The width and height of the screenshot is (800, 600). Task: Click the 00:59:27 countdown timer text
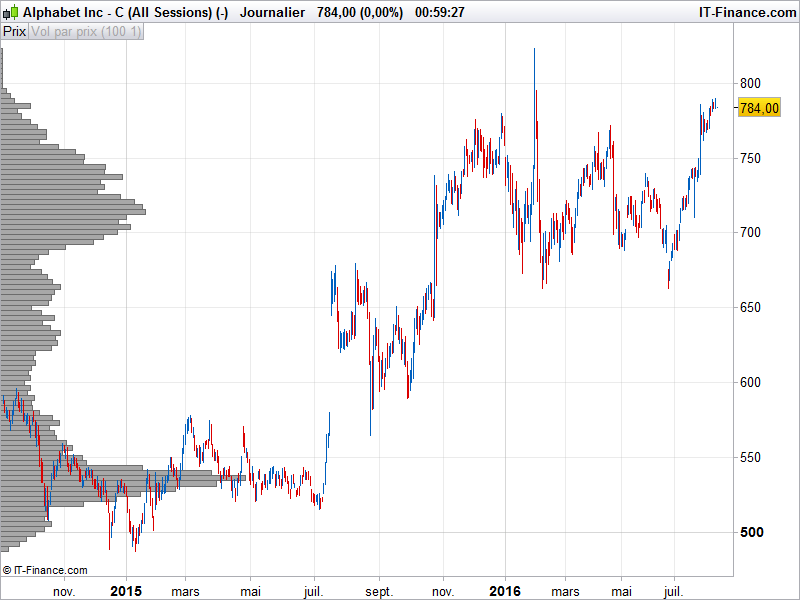(x=440, y=12)
